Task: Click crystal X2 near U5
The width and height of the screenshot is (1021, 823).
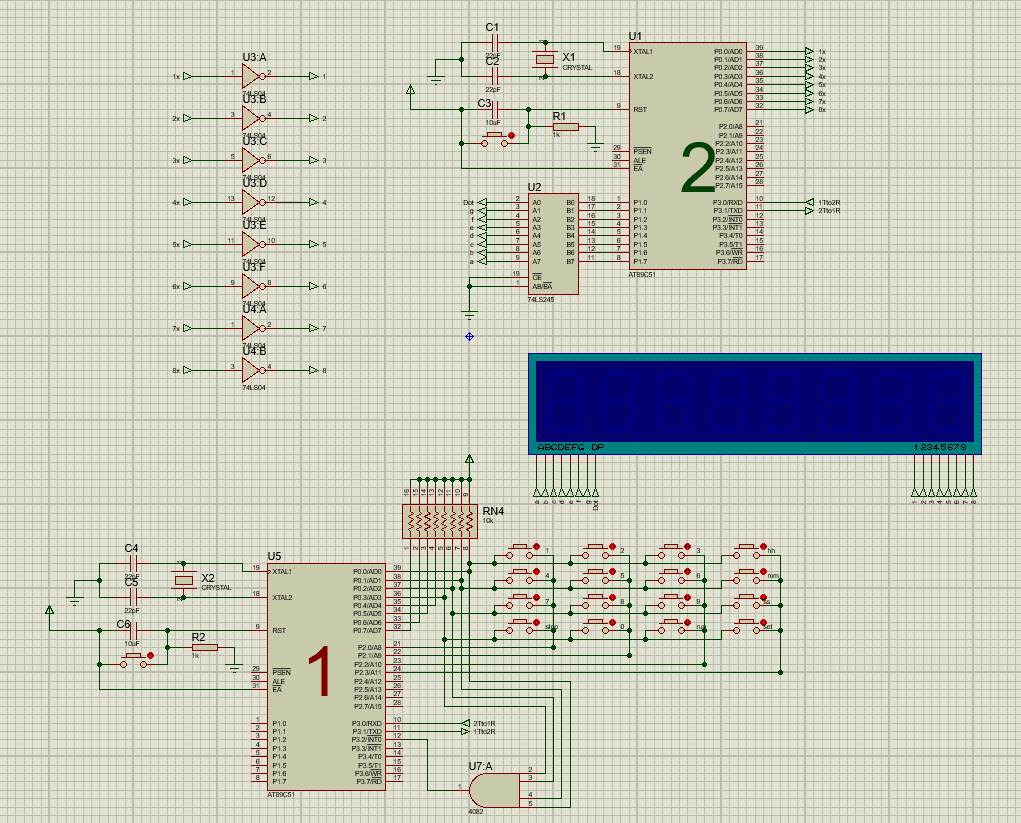Action: [x=185, y=582]
